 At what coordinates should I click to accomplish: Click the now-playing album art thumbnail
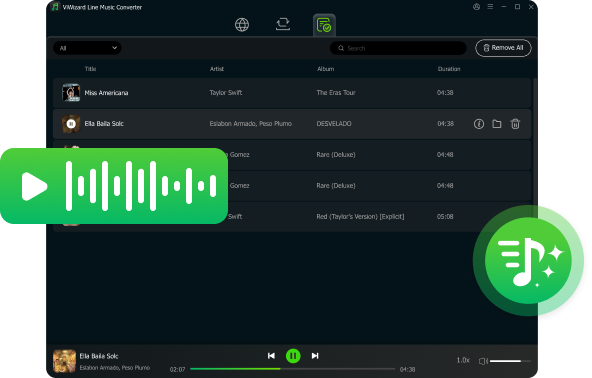point(64,361)
